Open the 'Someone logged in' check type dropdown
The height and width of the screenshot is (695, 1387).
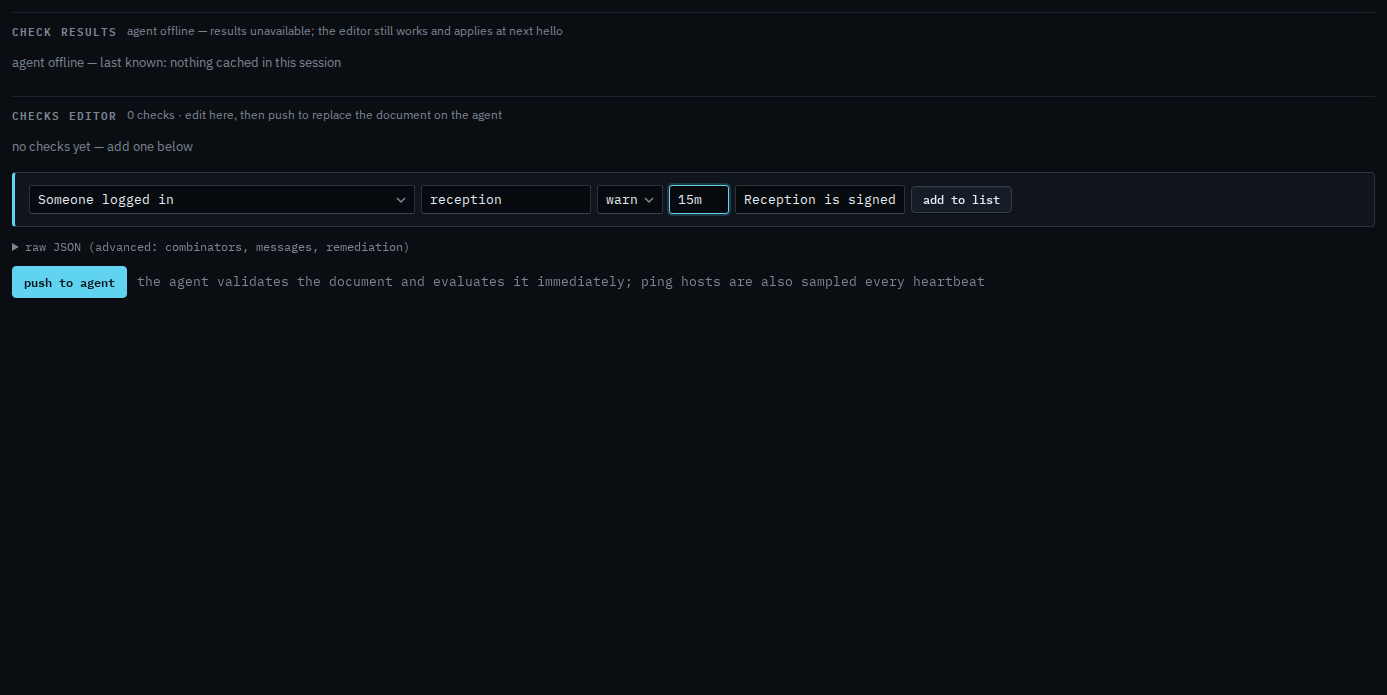(x=222, y=199)
